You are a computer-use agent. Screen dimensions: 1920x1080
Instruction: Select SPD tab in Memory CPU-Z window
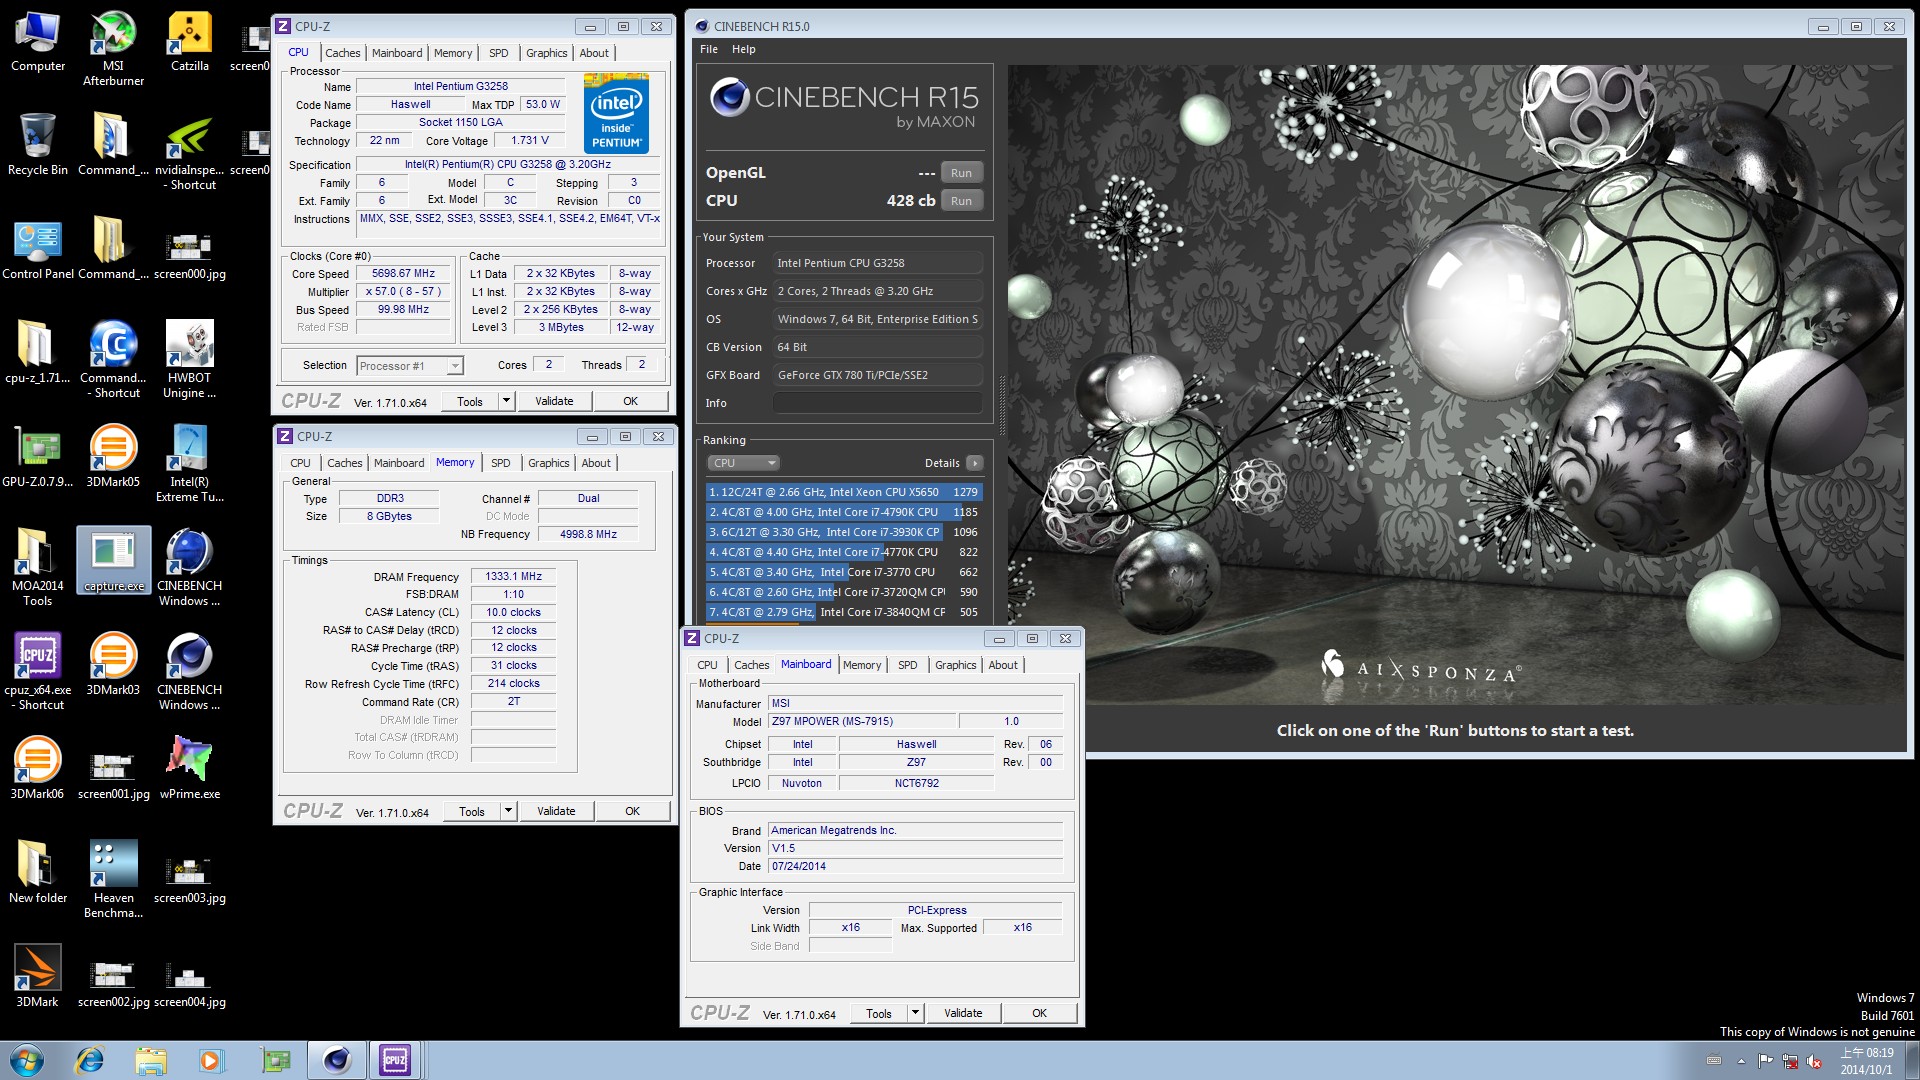501,463
